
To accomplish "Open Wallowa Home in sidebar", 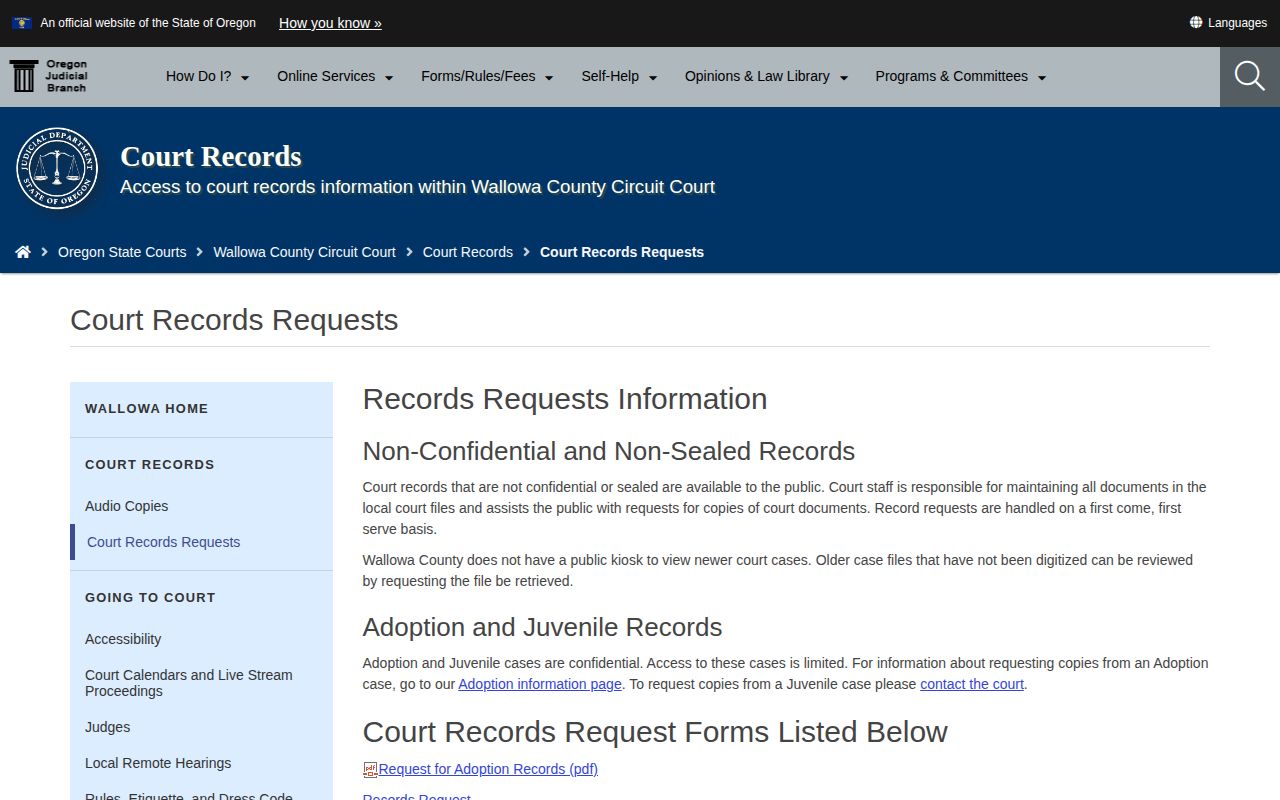I will (147, 408).
